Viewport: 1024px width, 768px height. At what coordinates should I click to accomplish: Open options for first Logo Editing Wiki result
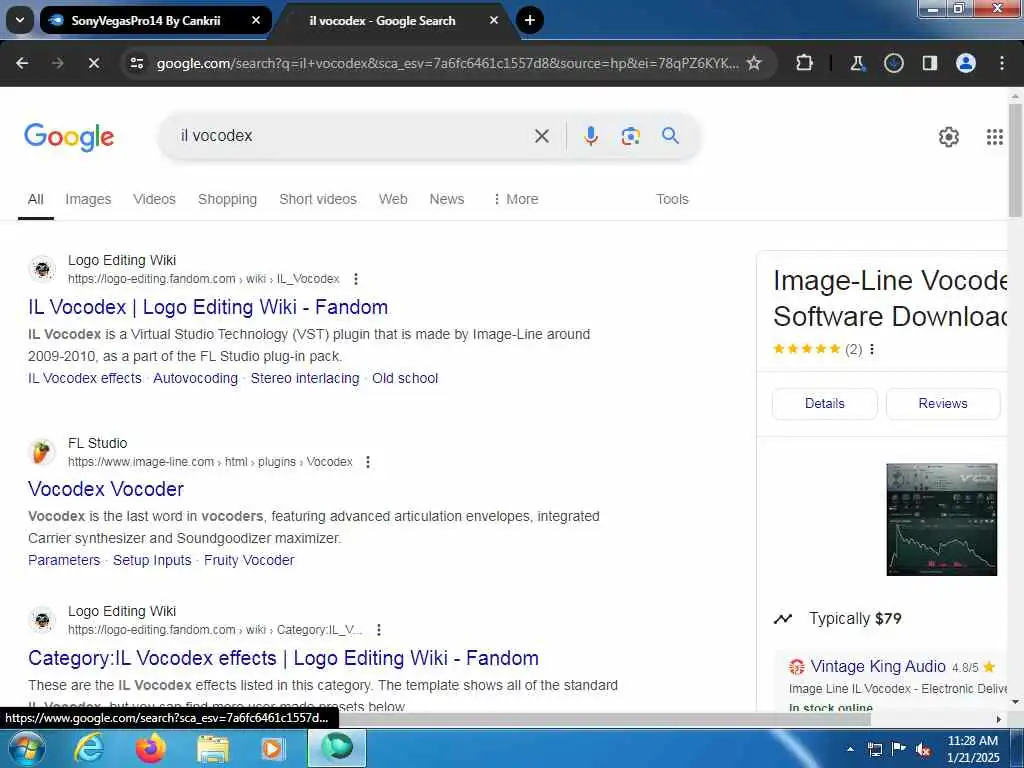[x=356, y=279]
